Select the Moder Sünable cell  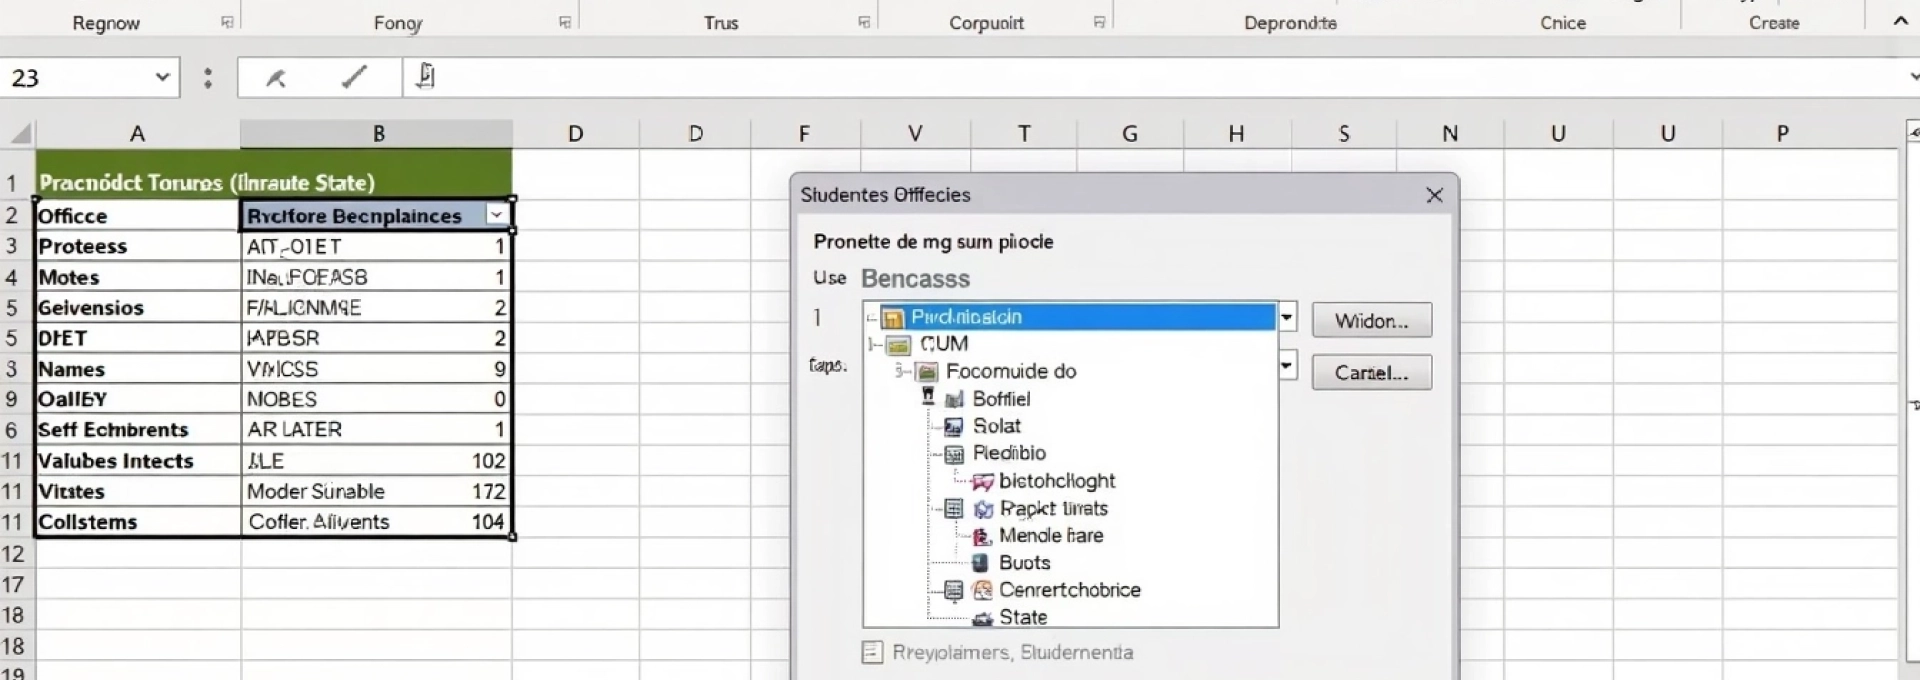376,491
